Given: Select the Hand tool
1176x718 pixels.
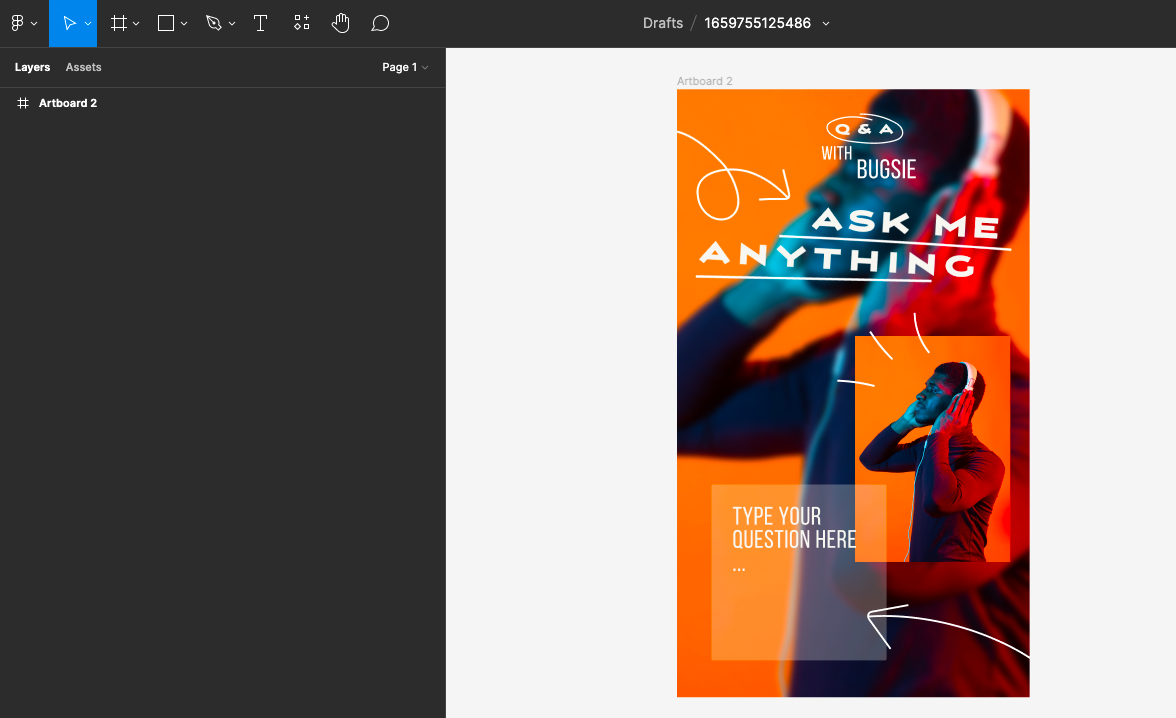Looking at the screenshot, I should coord(341,23).
